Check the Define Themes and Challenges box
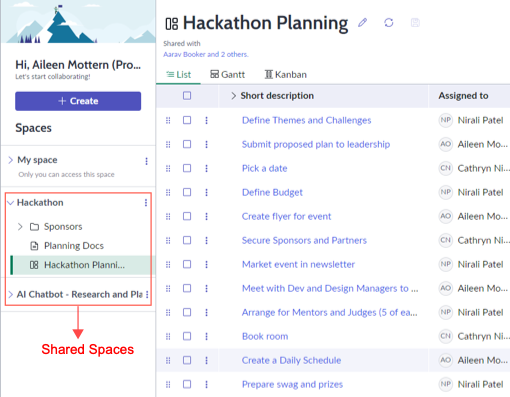This screenshot has width=510, height=397. click(x=187, y=120)
